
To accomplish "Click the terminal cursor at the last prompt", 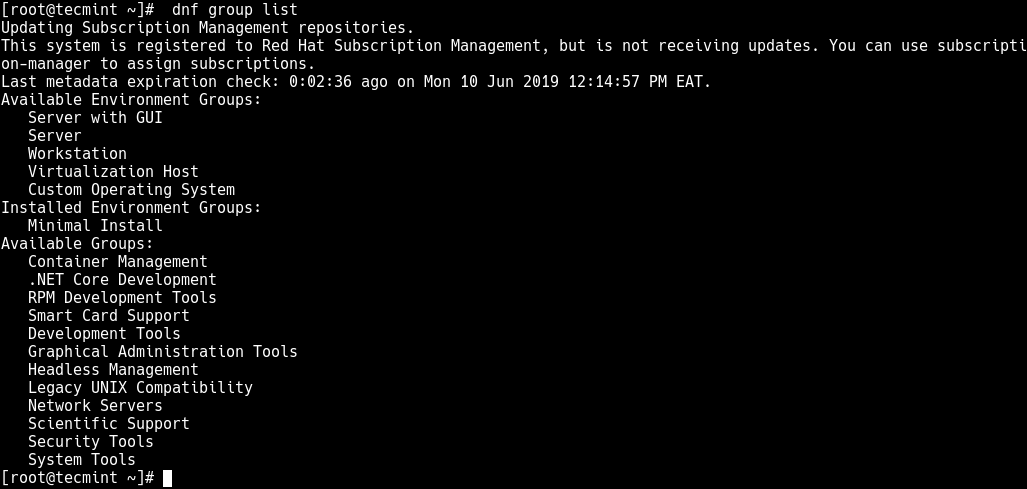I will (168, 478).
